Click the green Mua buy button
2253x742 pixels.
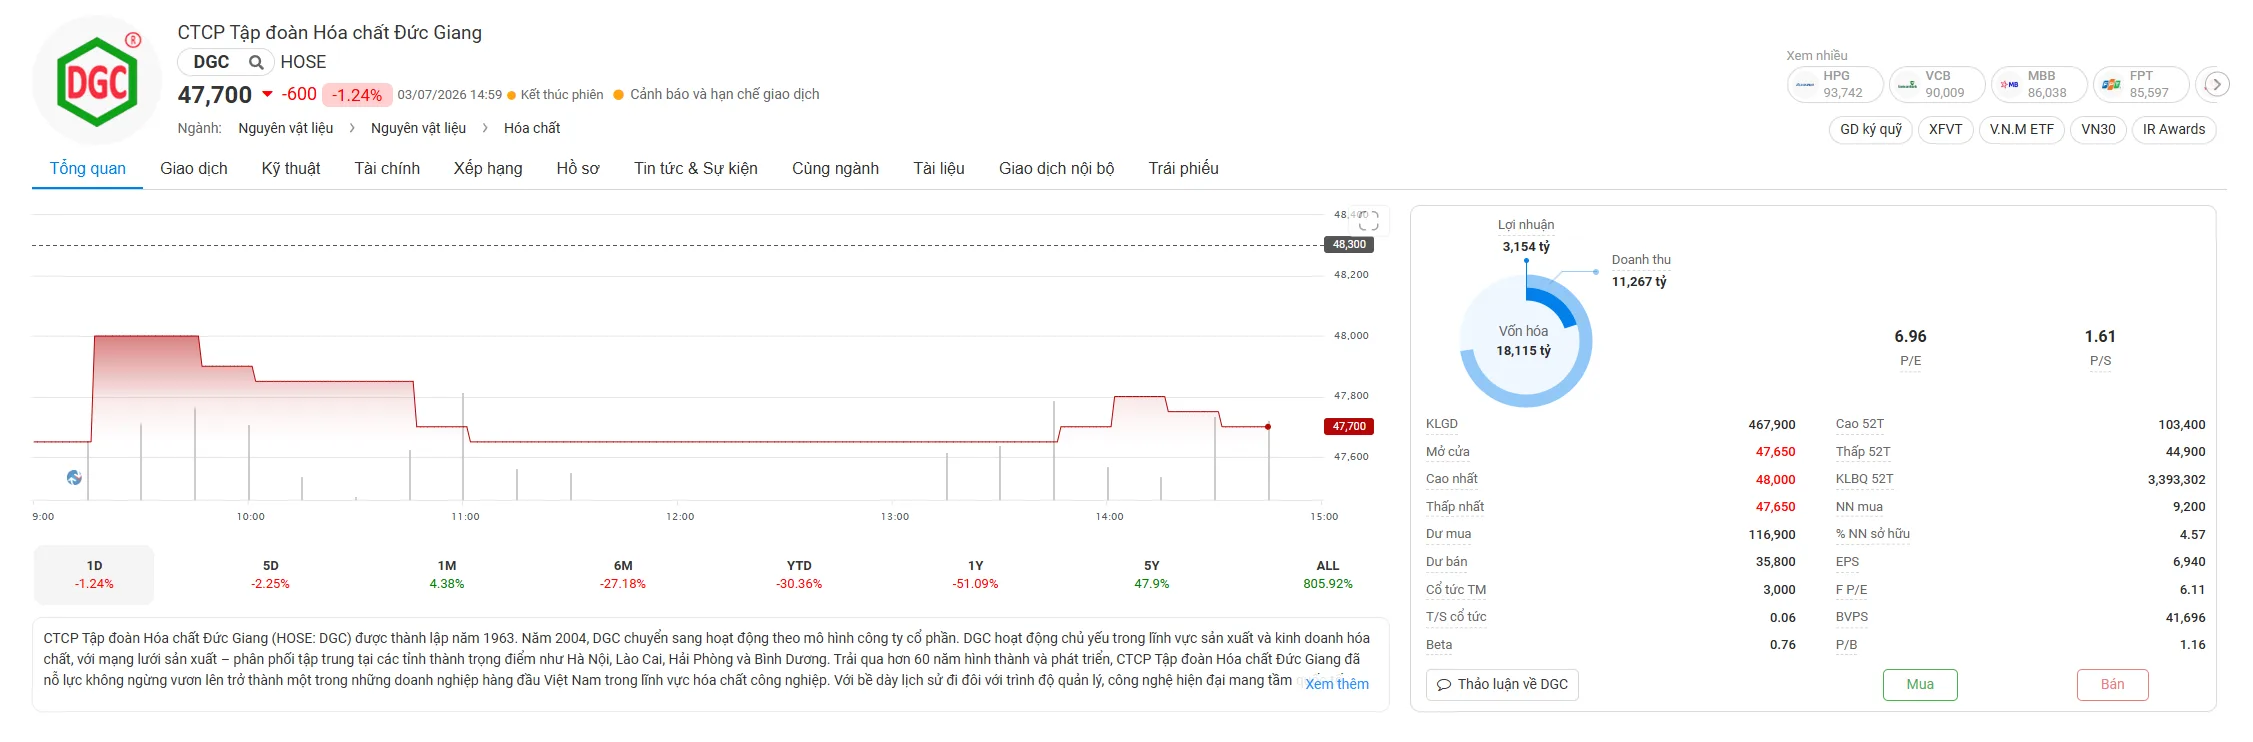click(1920, 685)
